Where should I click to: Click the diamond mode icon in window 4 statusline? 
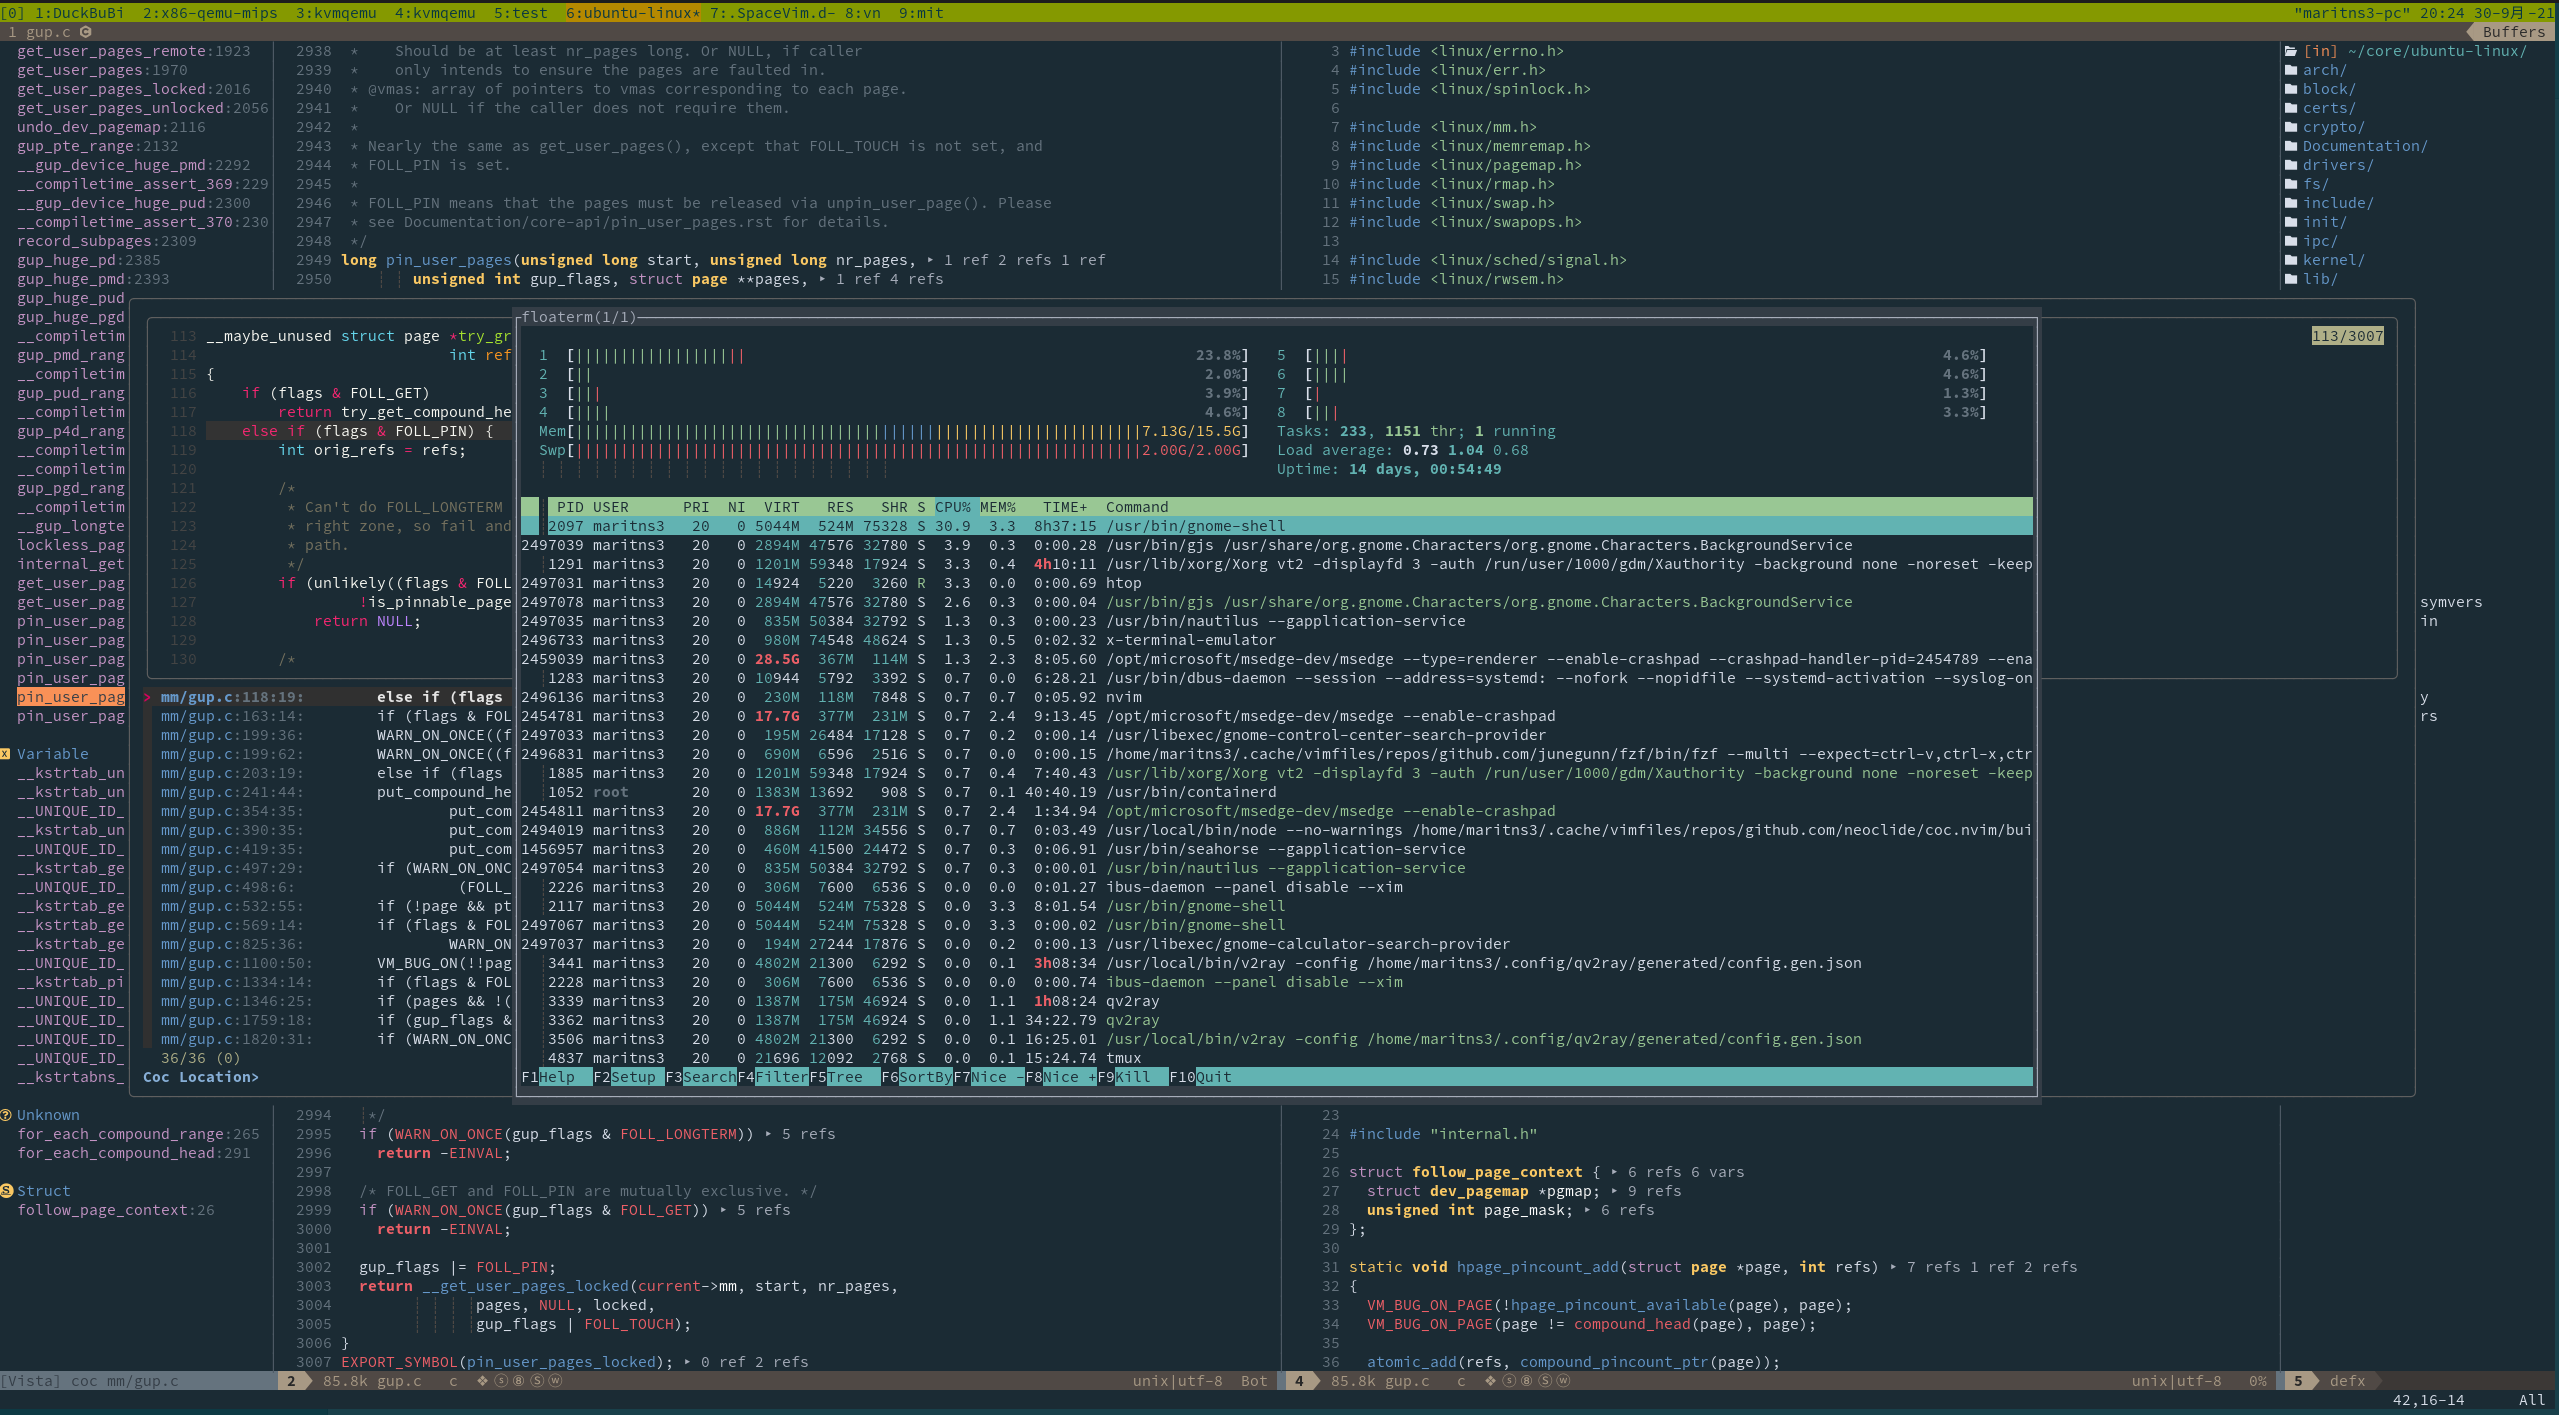click(x=1490, y=1381)
